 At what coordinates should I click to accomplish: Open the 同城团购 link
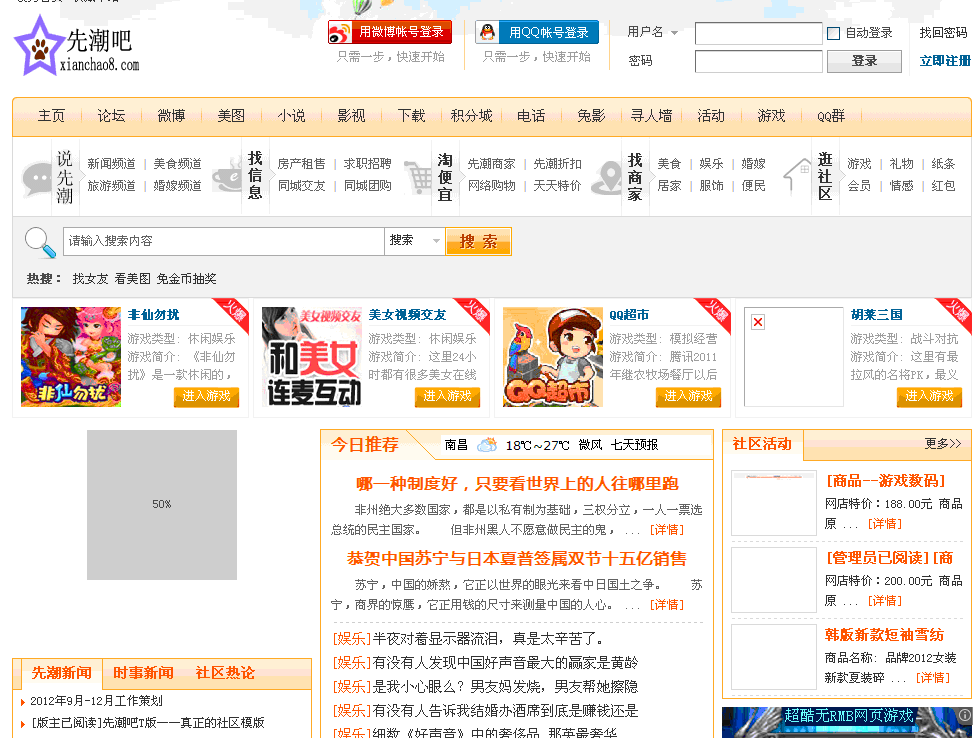click(367, 186)
